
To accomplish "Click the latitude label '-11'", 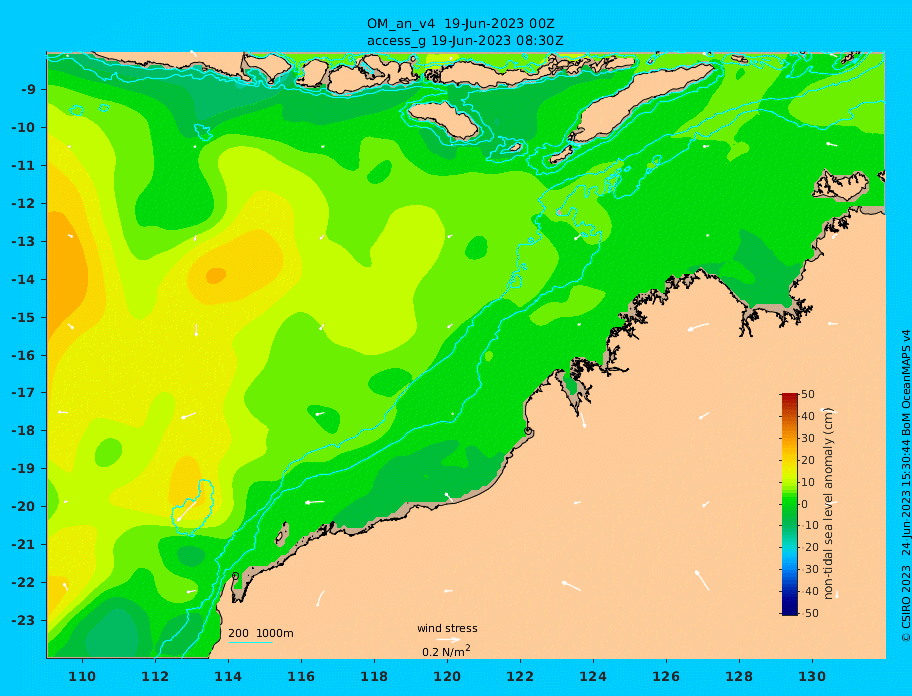I will [24, 165].
